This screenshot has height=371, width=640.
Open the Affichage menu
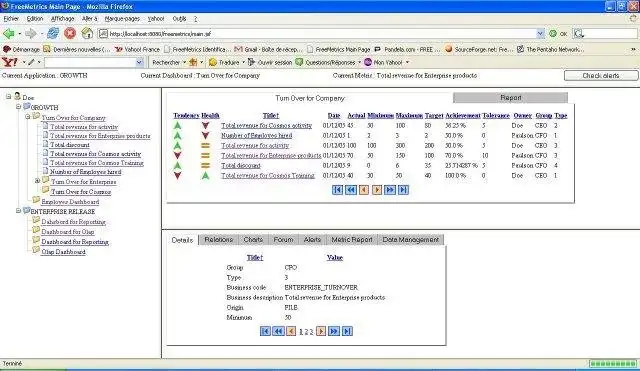click(x=62, y=19)
